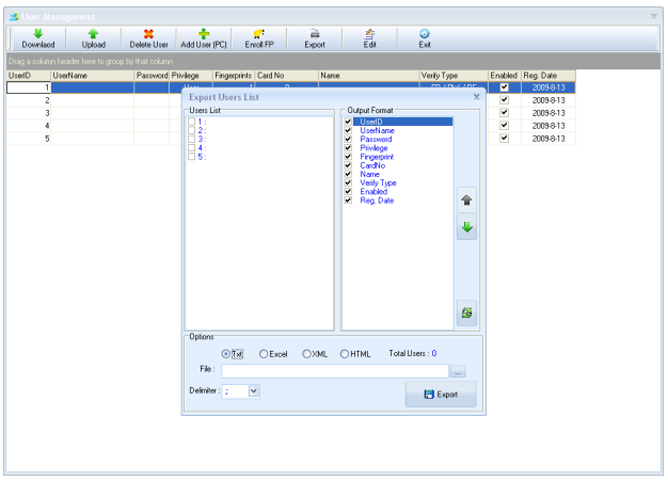
Task: Sort by Card No column header
Action: click(x=287, y=75)
